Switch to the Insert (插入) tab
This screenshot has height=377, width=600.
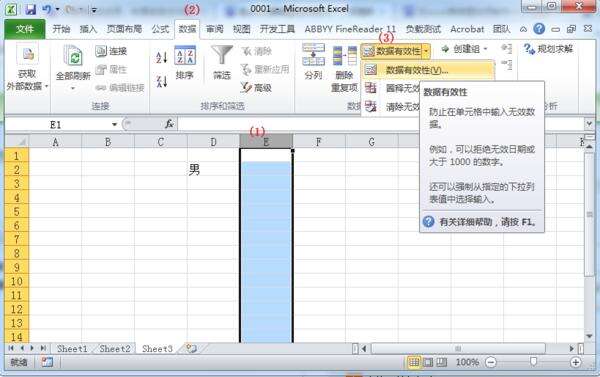88,29
